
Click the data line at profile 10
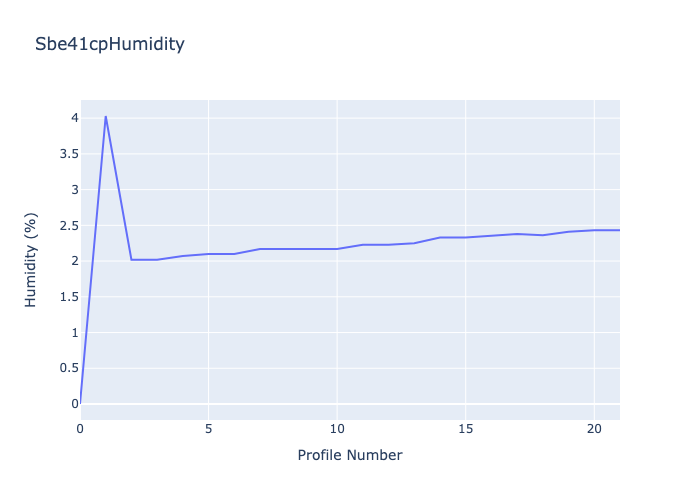337,249
